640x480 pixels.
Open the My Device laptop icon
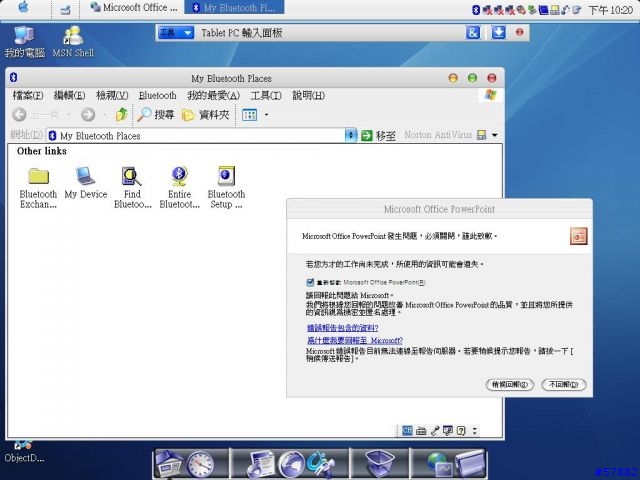pyautogui.click(x=86, y=176)
